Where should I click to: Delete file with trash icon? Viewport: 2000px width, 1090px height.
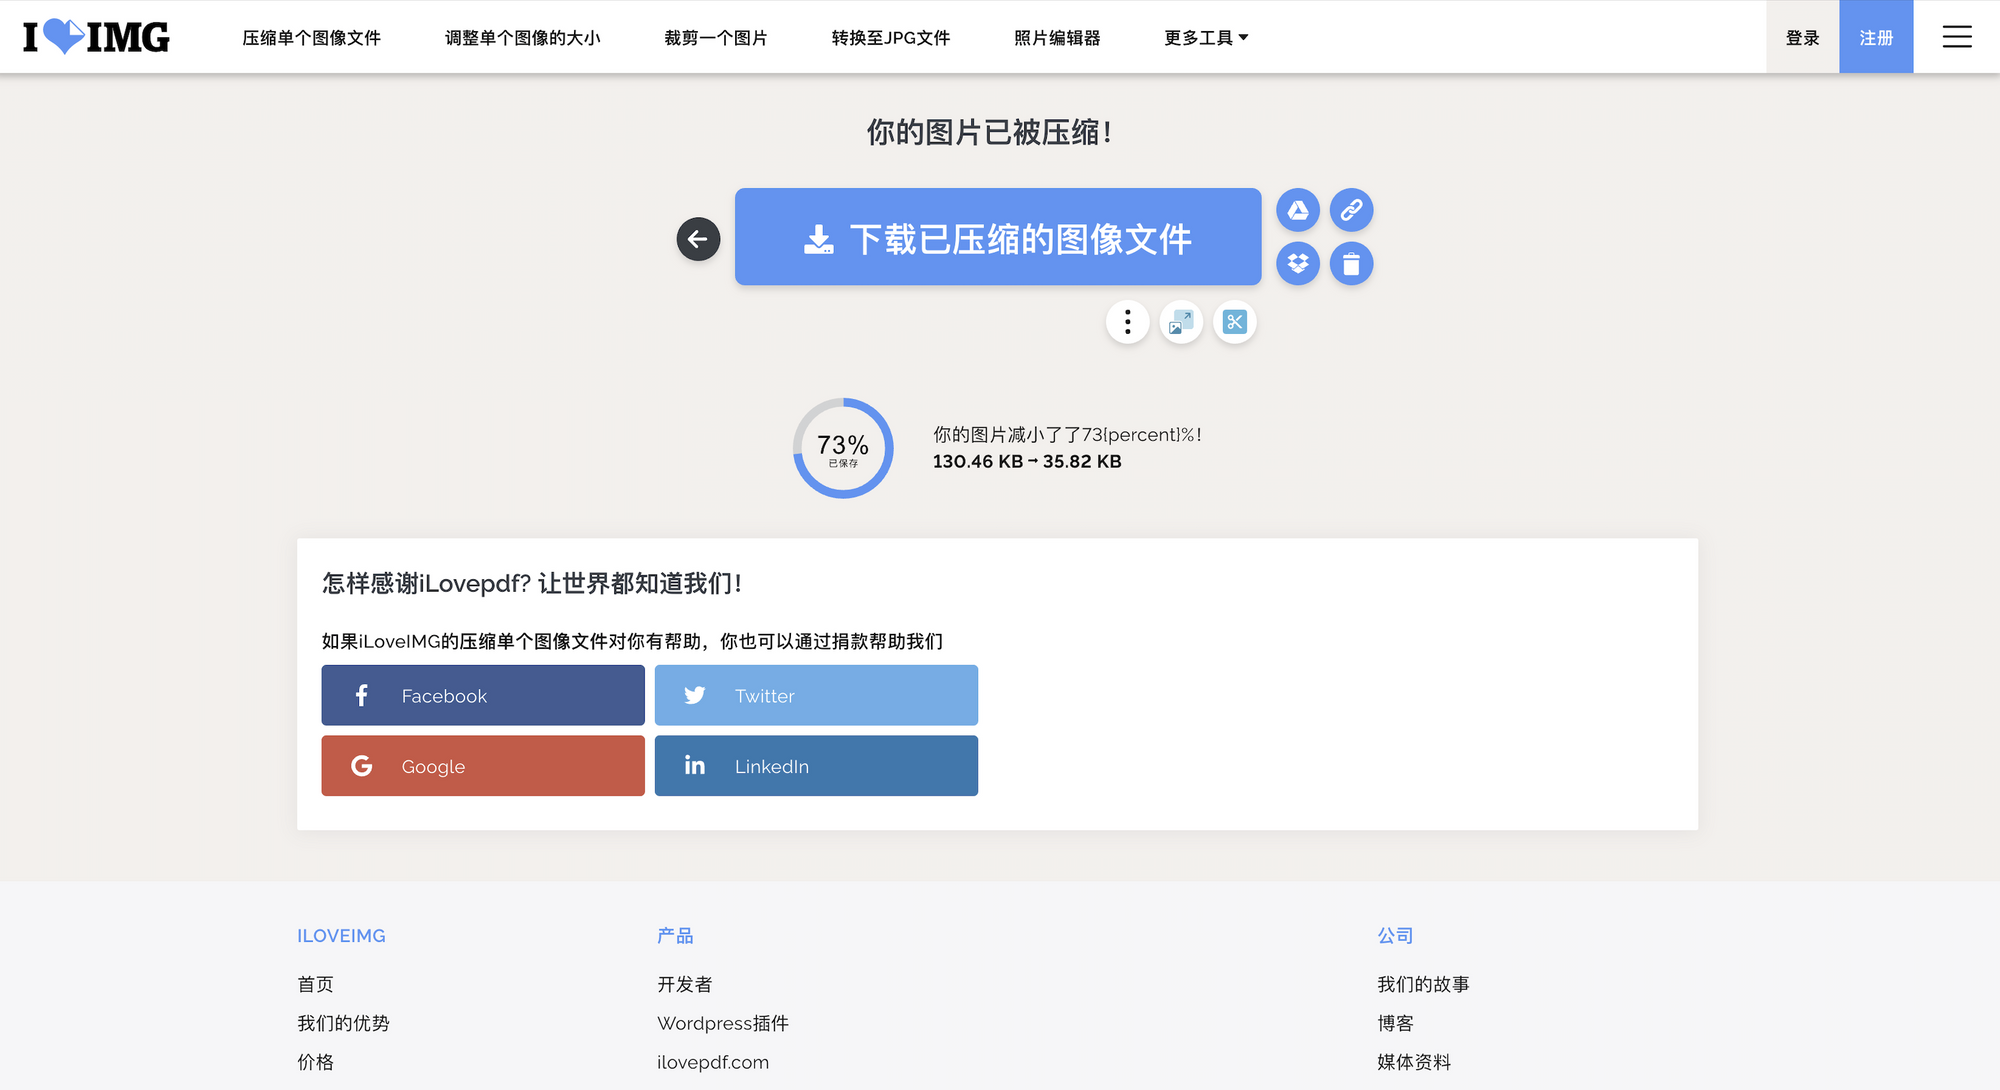point(1351,264)
